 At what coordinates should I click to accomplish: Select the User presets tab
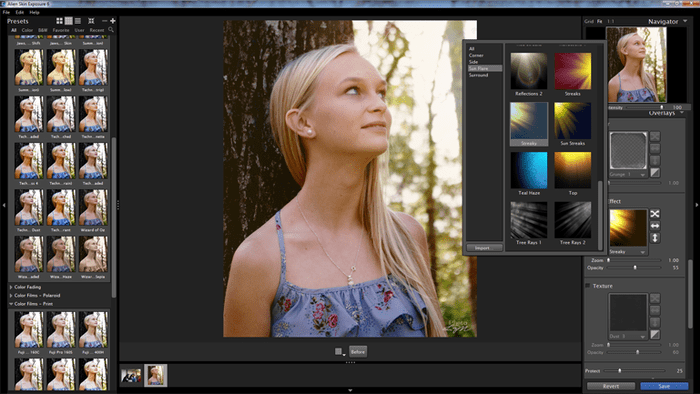(x=79, y=30)
